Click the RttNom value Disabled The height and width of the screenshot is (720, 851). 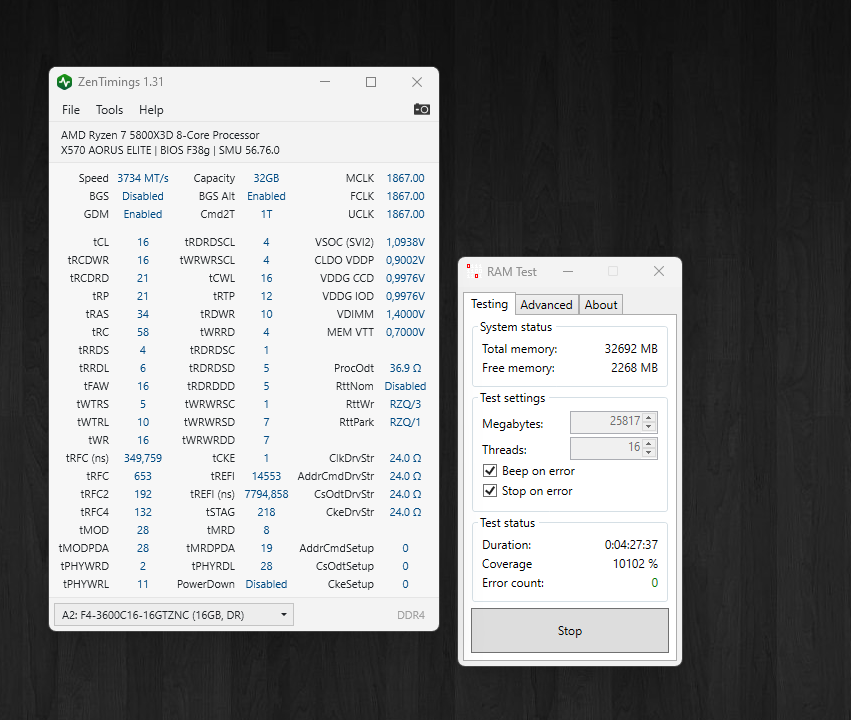pyautogui.click(x=405, y=386)
